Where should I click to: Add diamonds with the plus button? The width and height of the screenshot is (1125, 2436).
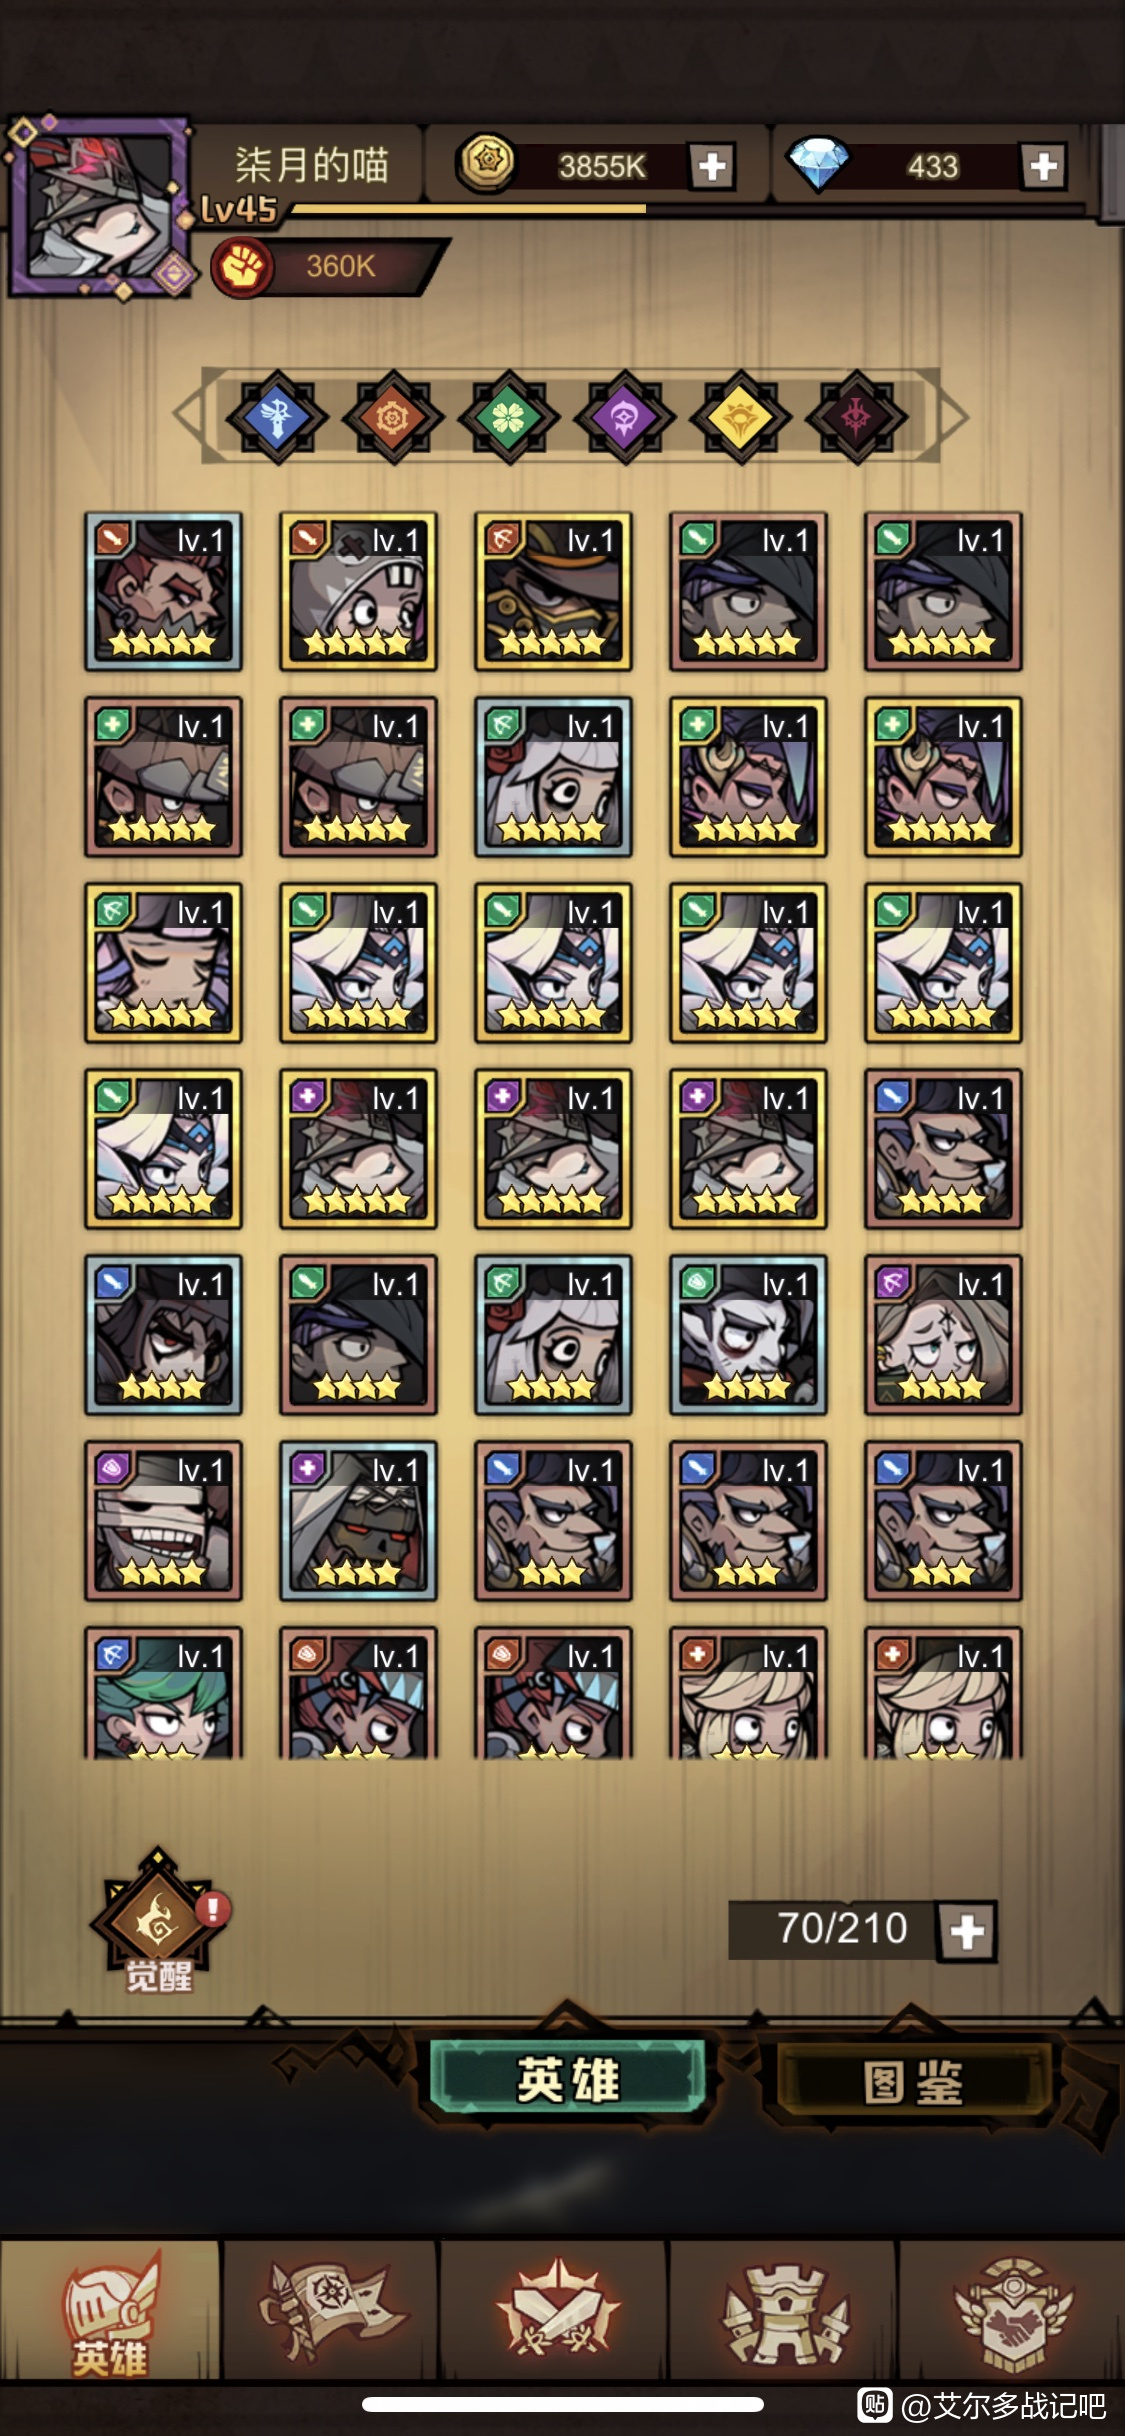point(1044,166)
